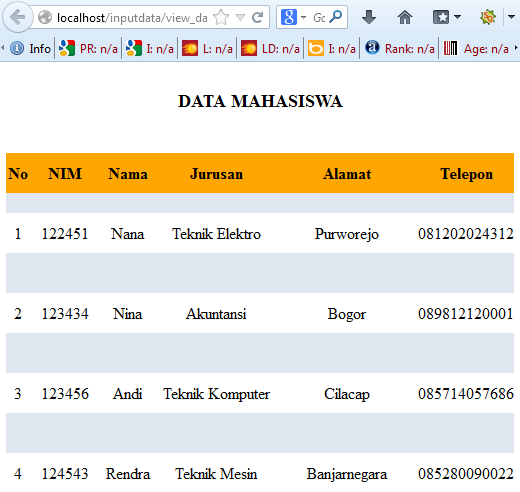Select phone number 085280090022
This screenshot has height=492, width=520.
coord(466,473)
